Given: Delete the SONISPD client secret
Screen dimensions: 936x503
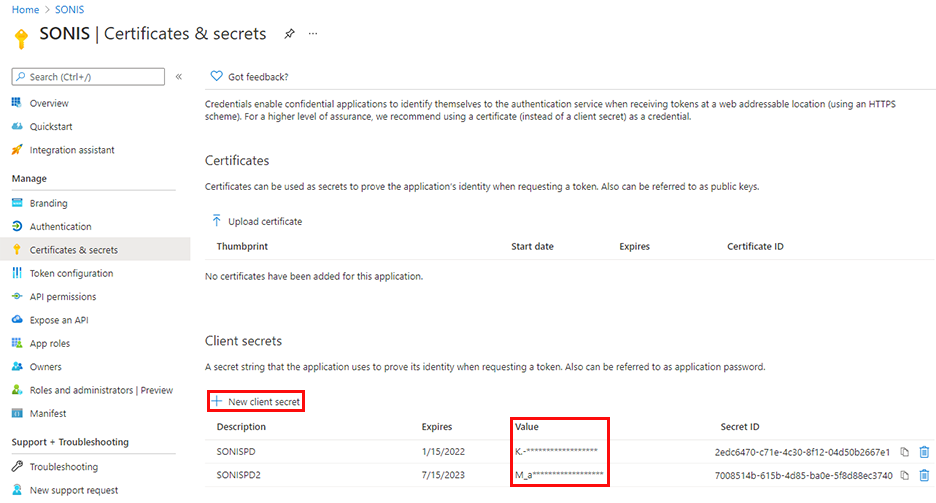Looking at the screenshot, I should coord(924,452).
